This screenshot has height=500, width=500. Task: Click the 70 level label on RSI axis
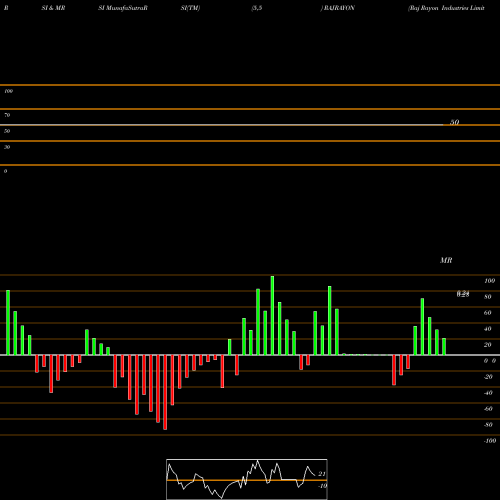7,115
